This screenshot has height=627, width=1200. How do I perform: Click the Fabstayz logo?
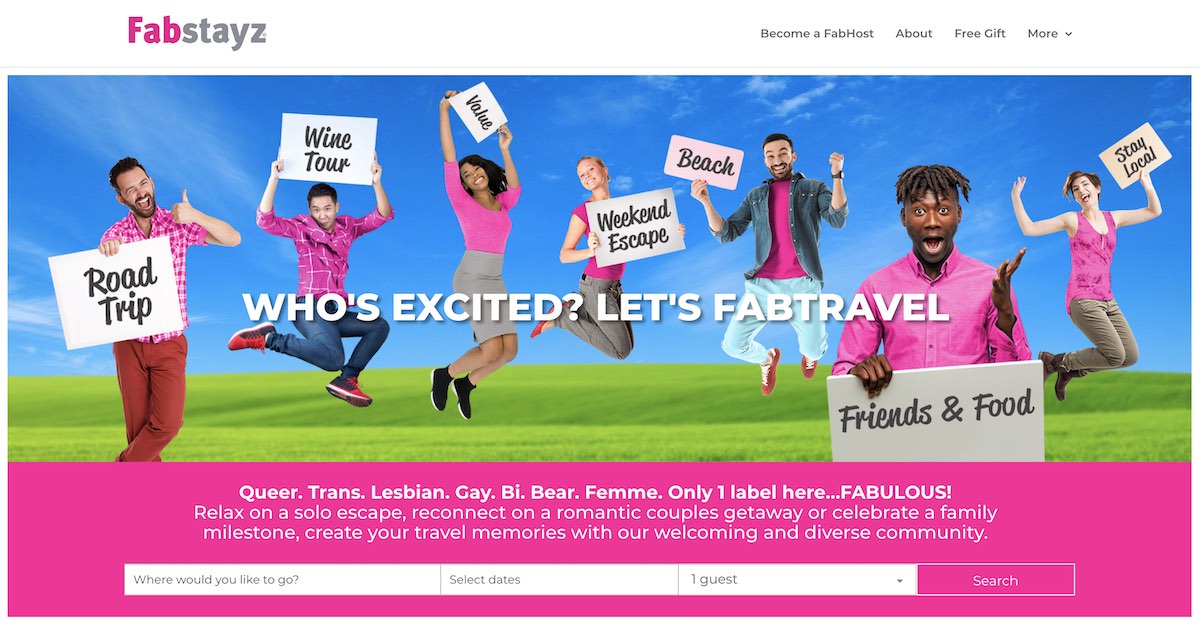click(197, 32)
